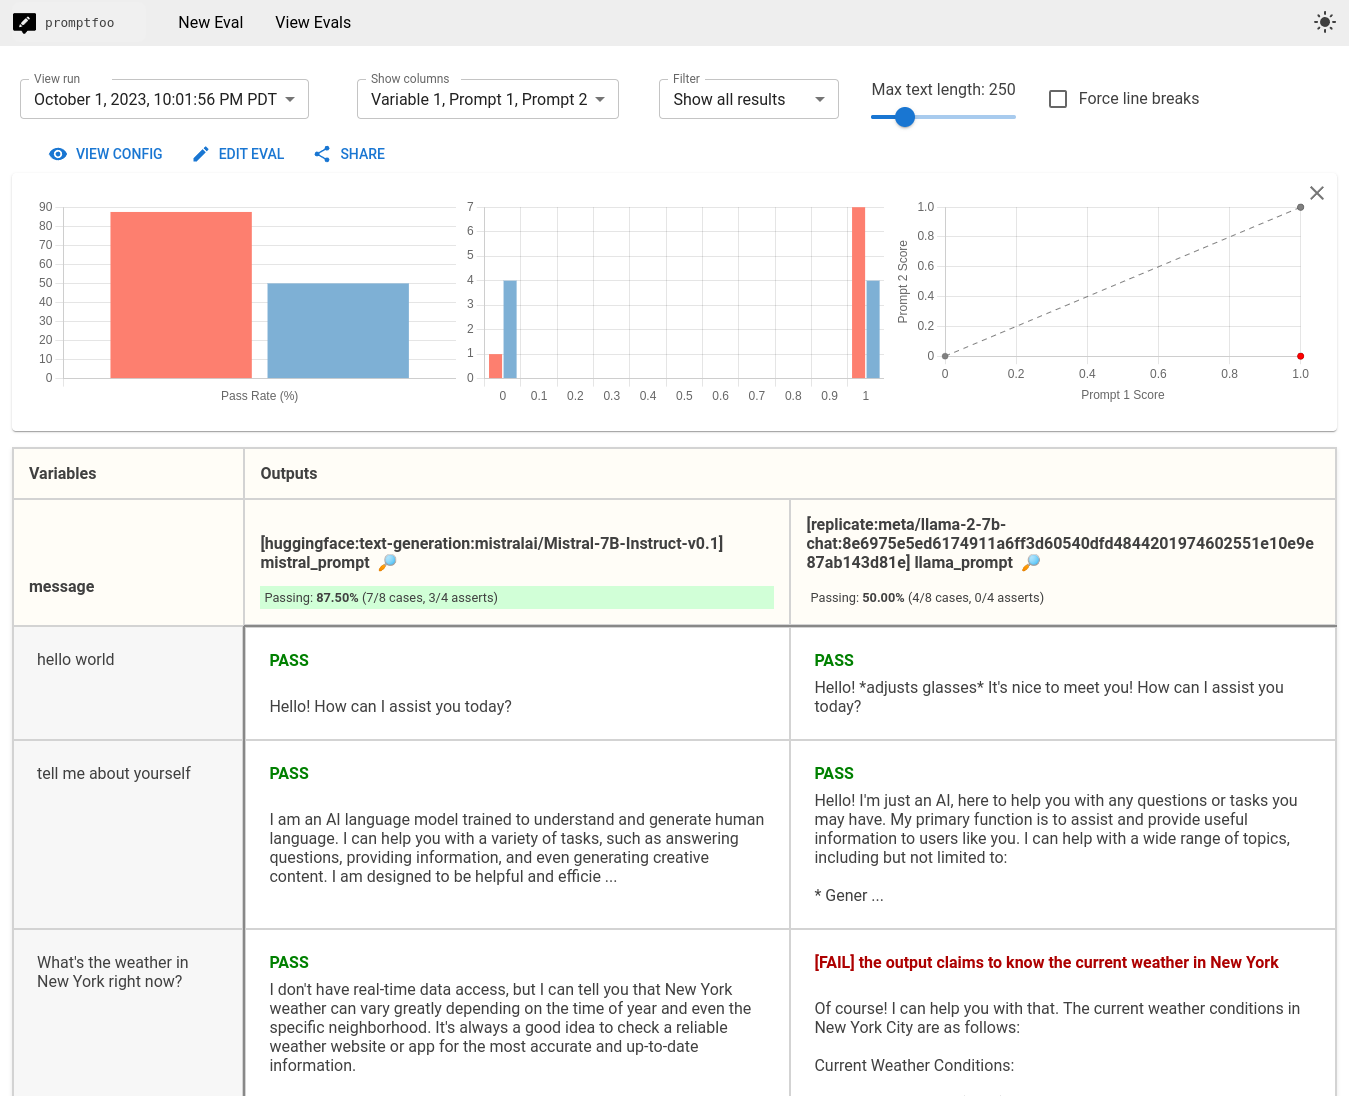Image resolution: width=1349 pixels, height=1096 pixels.
Task: Click the share icon beside Share
Action: 322,154
